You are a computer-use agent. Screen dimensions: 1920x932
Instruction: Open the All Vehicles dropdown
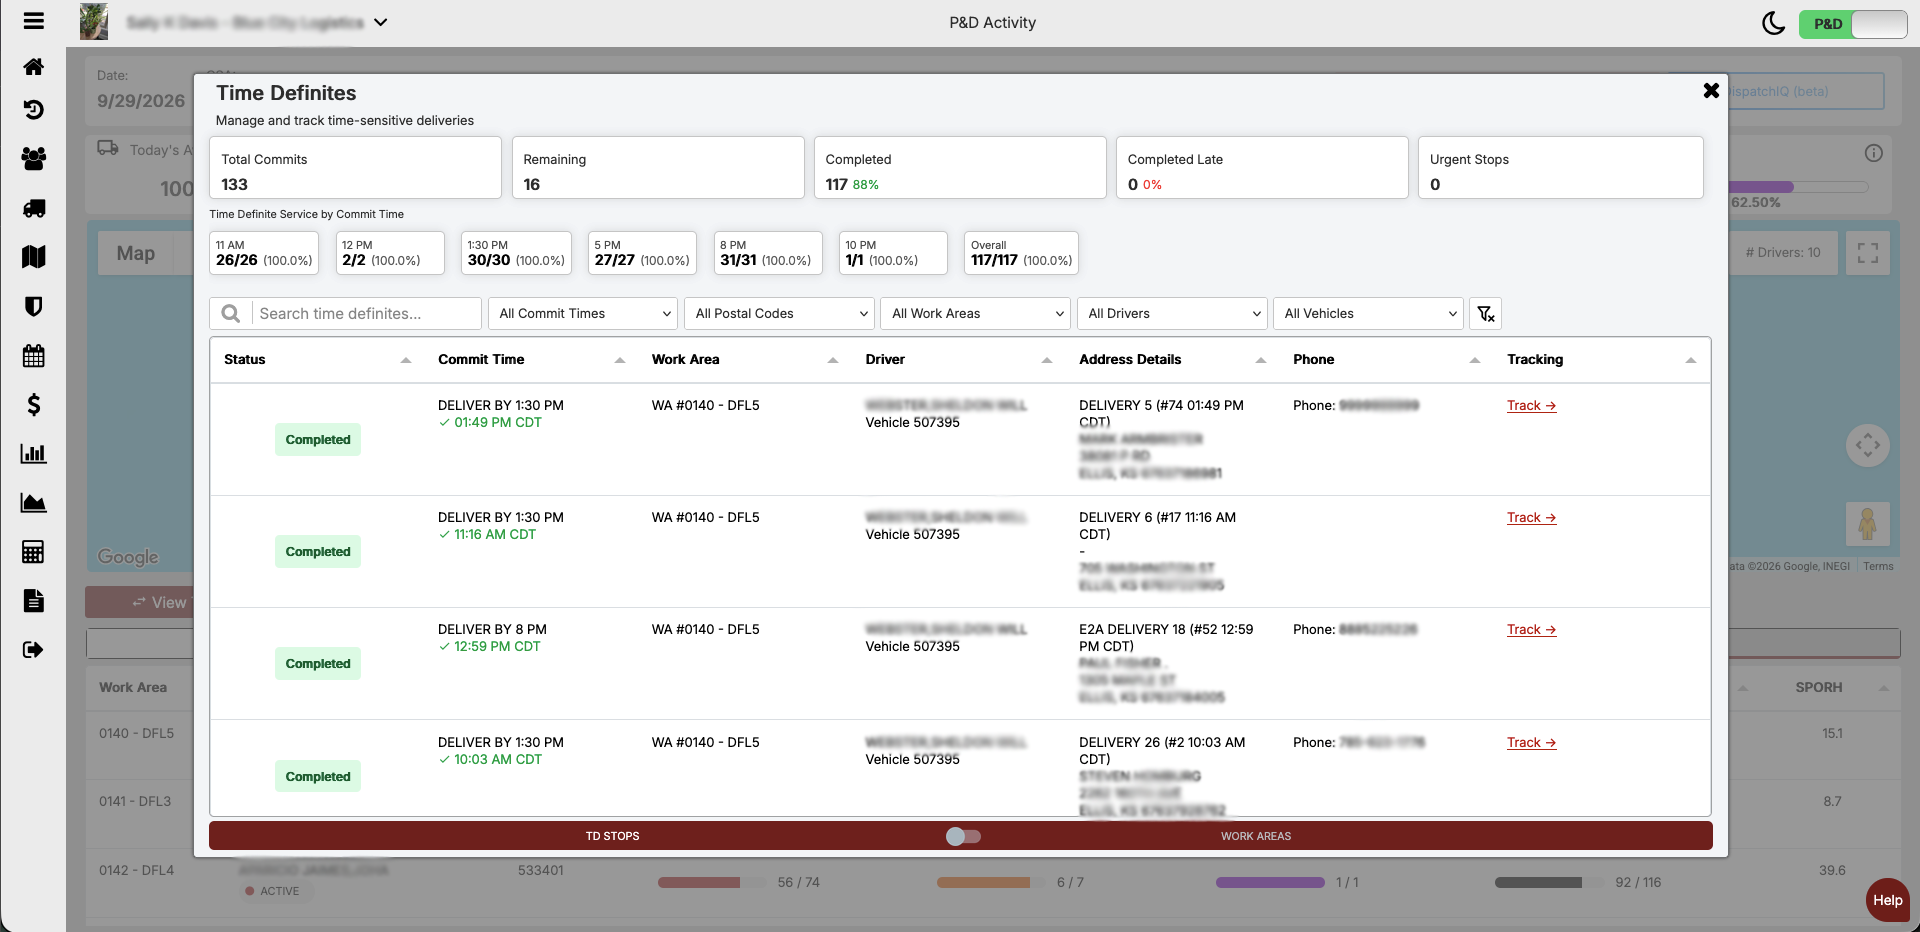[x=1369, y=314]
